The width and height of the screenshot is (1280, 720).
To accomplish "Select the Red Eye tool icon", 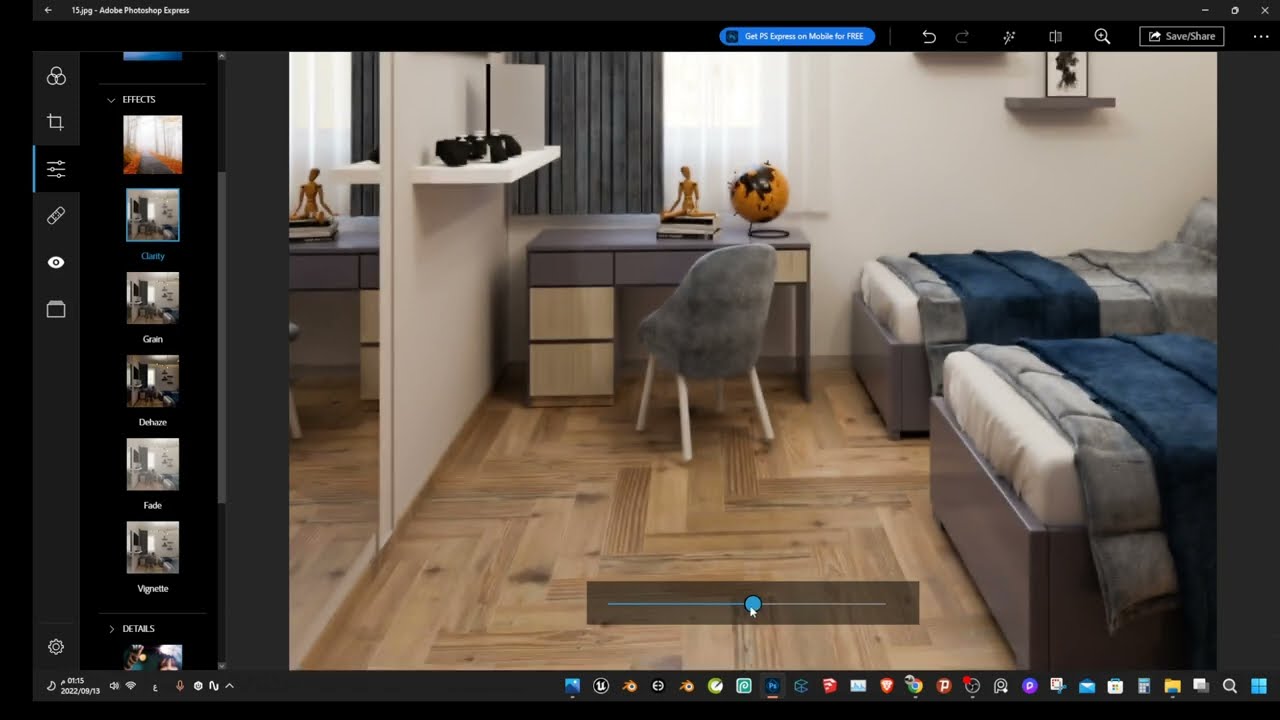I will tap(56, 262).
